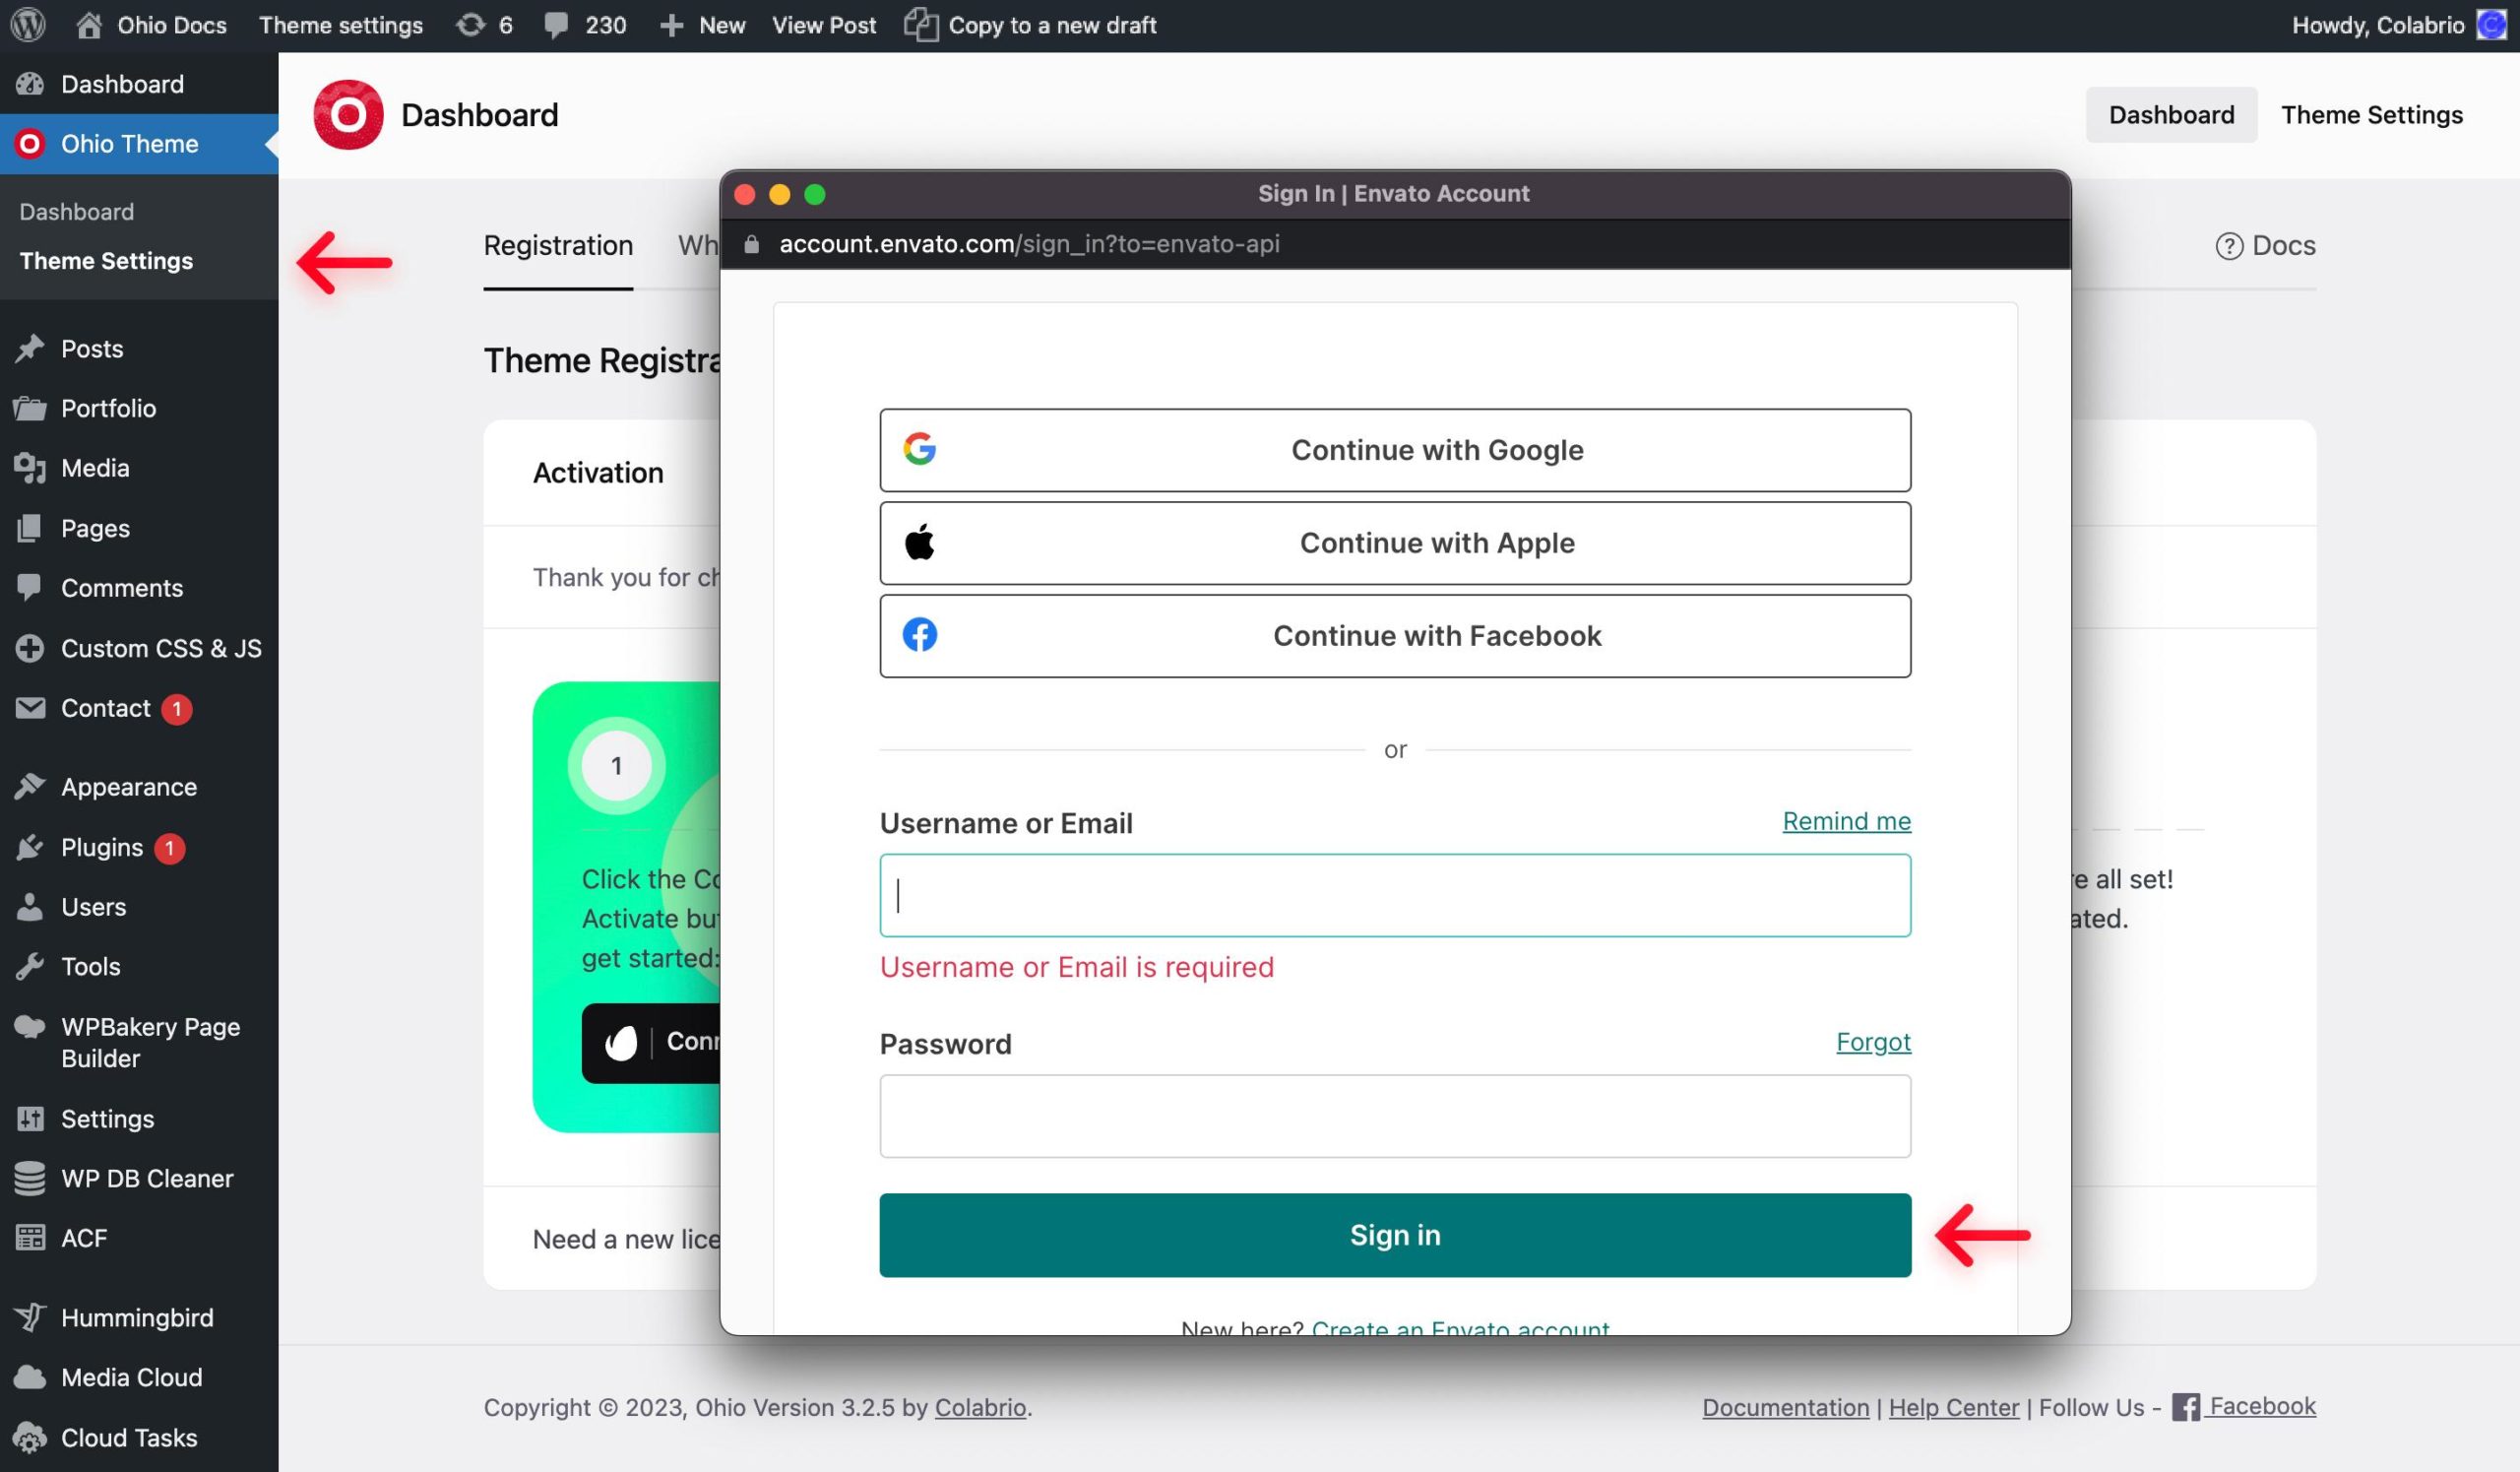Open Media Cloud in the sidebar
Screen dimensions: 2520x1472
pos(139,1377)
